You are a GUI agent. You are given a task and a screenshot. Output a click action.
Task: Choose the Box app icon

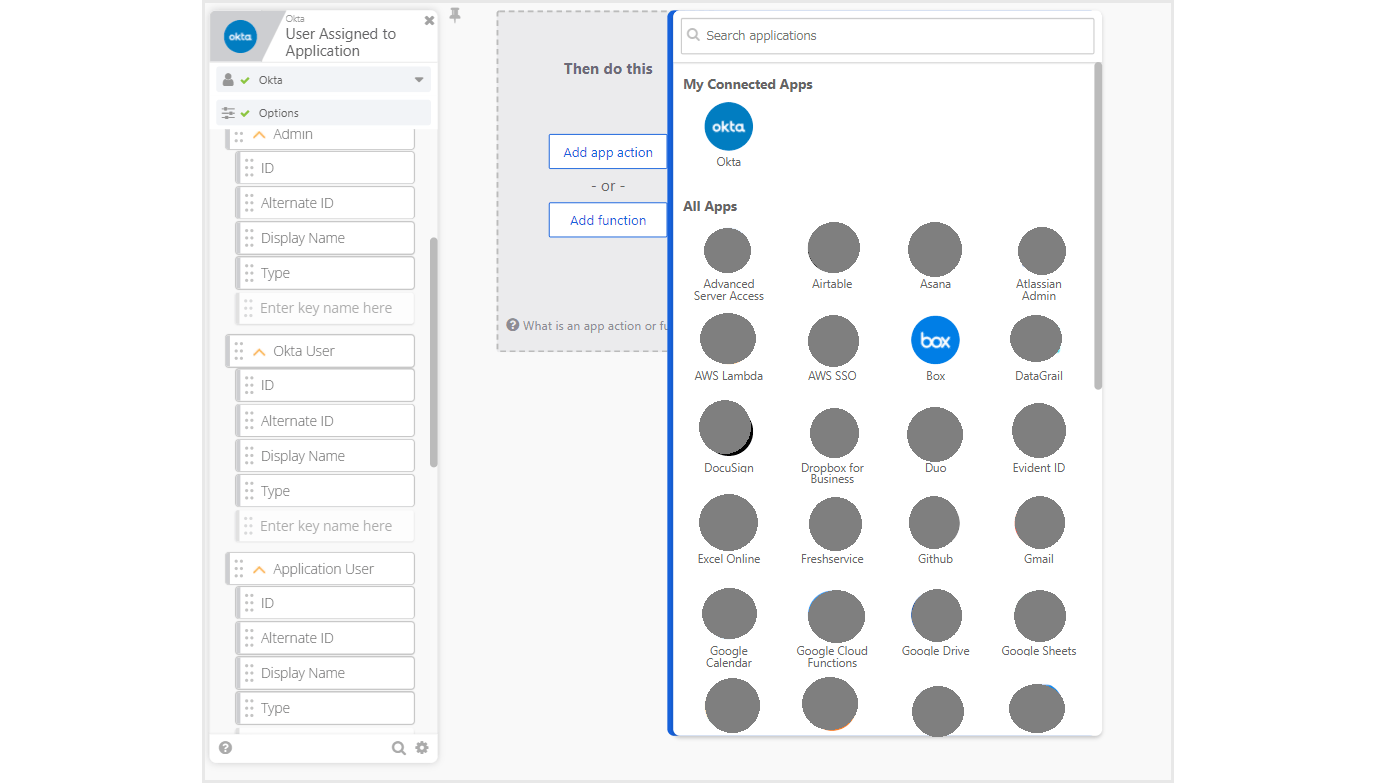(935, 340)
